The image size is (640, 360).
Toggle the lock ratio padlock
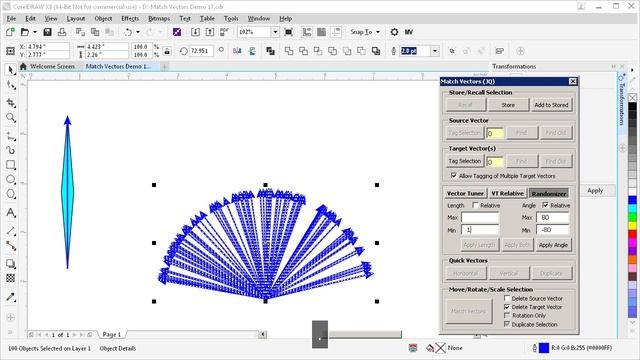pyautogui.click(x=167, y=51)
